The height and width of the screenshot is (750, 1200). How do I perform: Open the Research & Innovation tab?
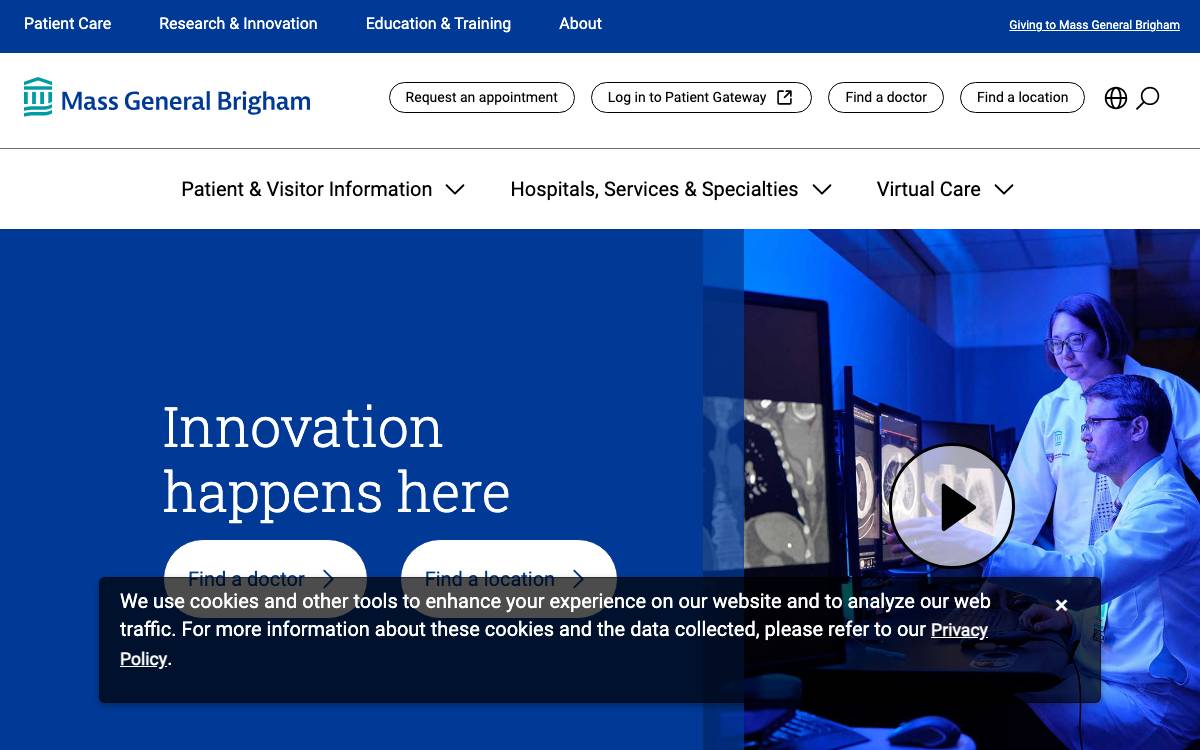tap(238, 23)
